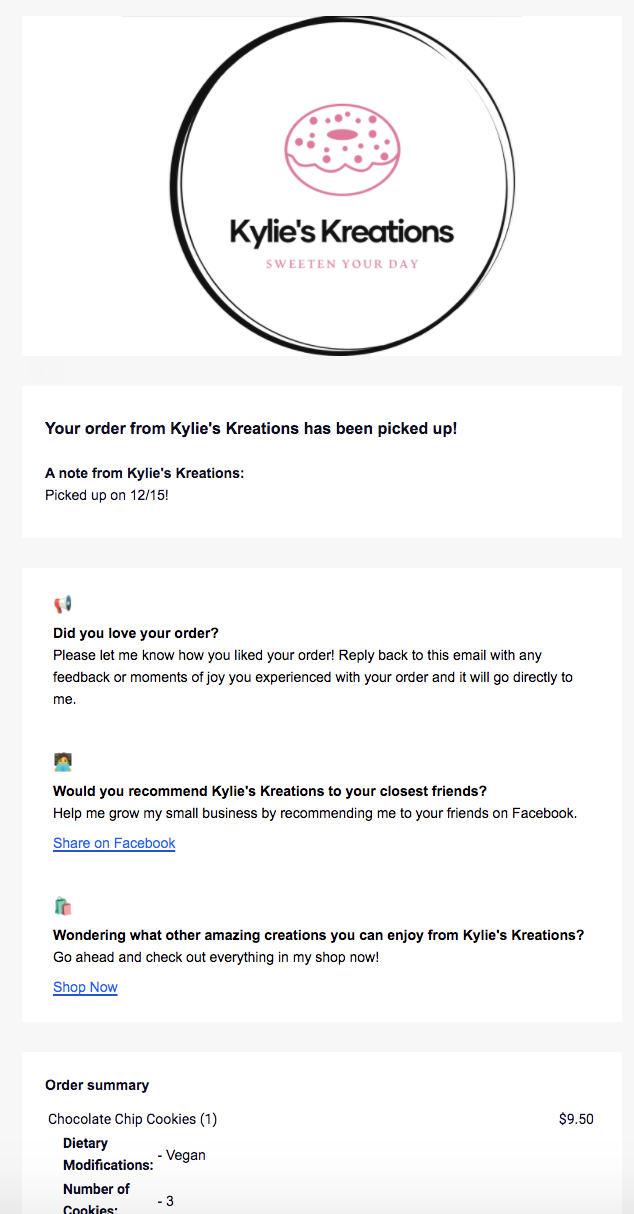
Task: Click the Dietary Modifications label
Action: click(x=108, y=1154)
